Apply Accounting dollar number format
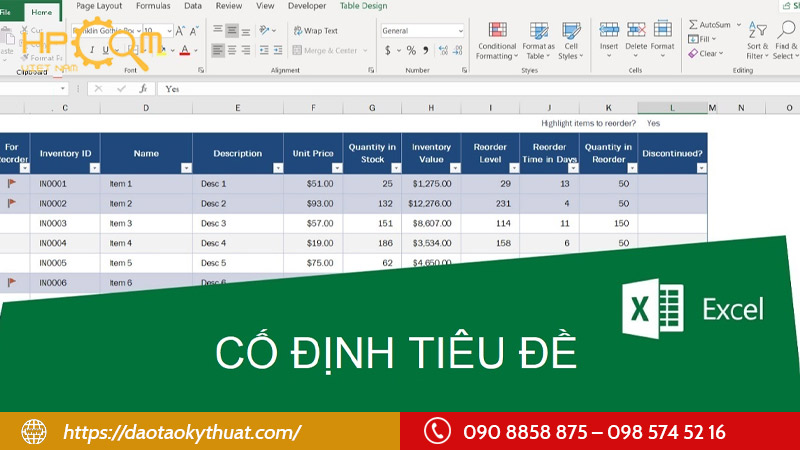The width and height of the screenshot is (800, 450). 388,50
